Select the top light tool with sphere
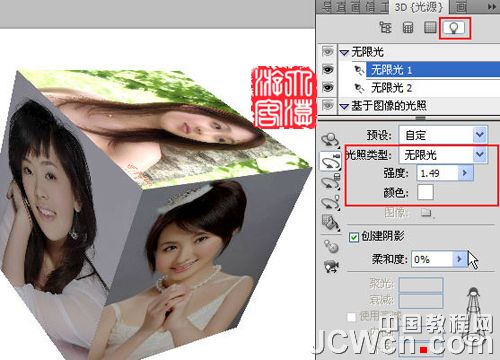The image size is (500, 360). click(x=330, y=139)
